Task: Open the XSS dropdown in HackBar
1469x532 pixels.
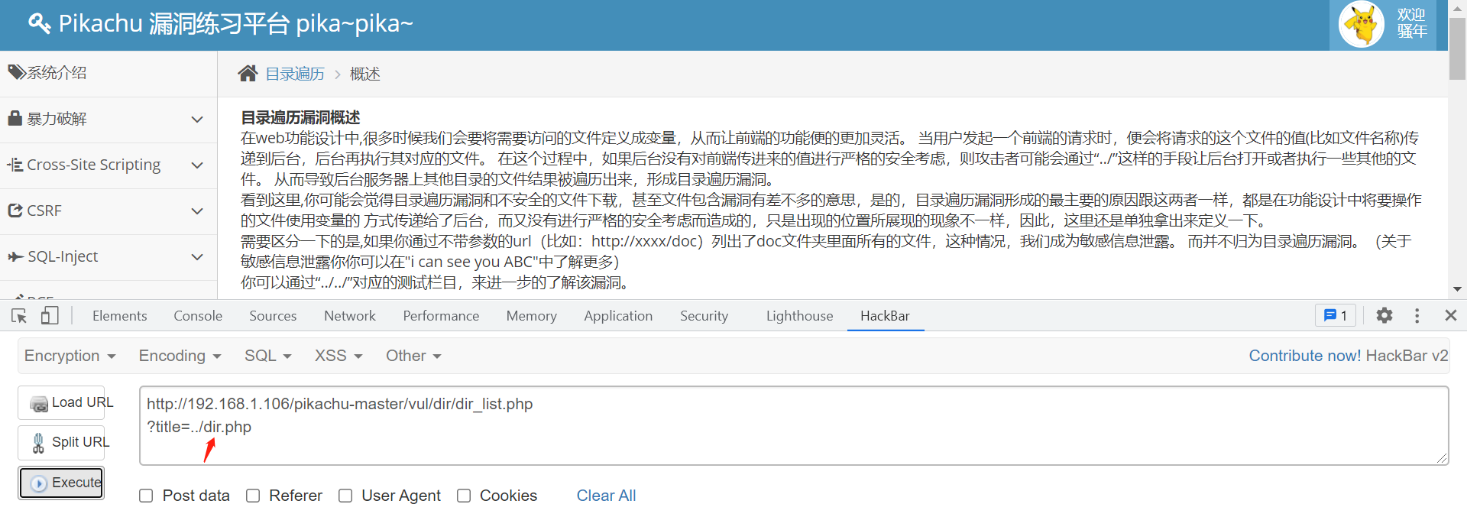Action: (339, 356)
